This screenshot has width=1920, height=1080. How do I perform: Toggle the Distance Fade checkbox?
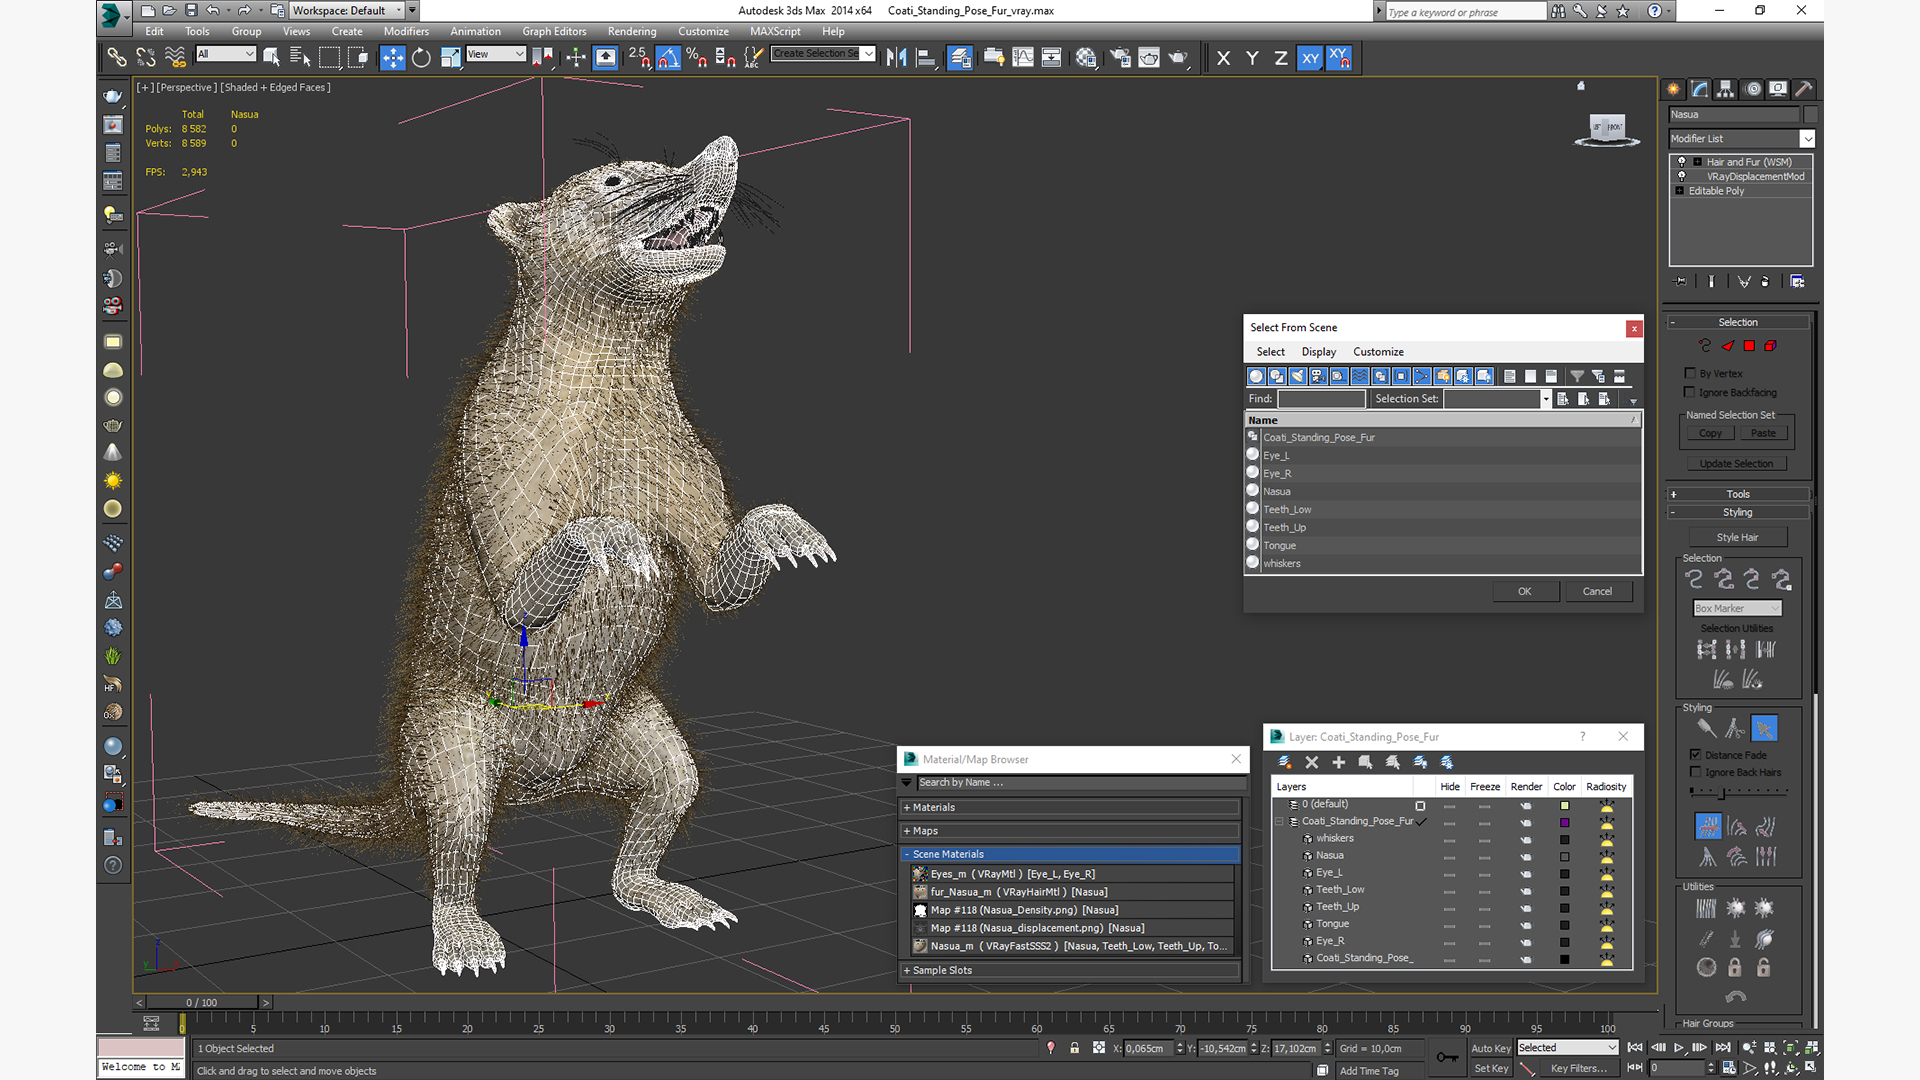point(1695,755)
